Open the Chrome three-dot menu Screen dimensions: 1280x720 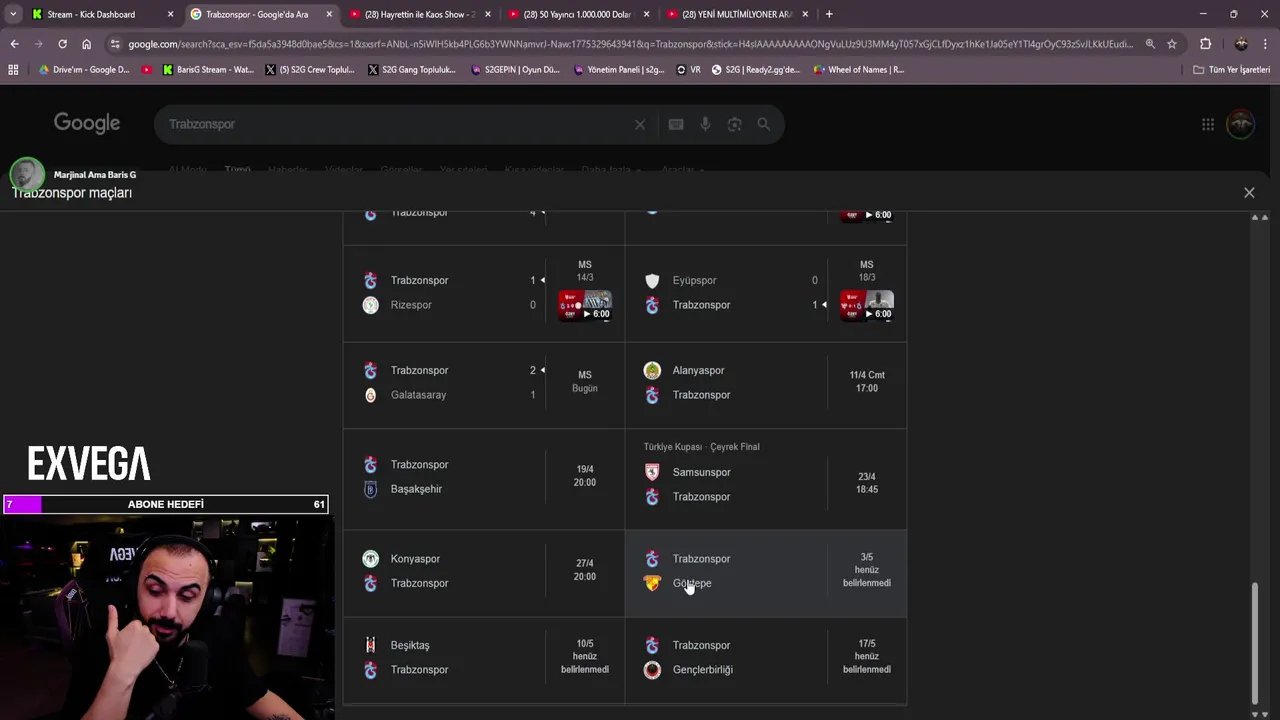(1265, 44)
